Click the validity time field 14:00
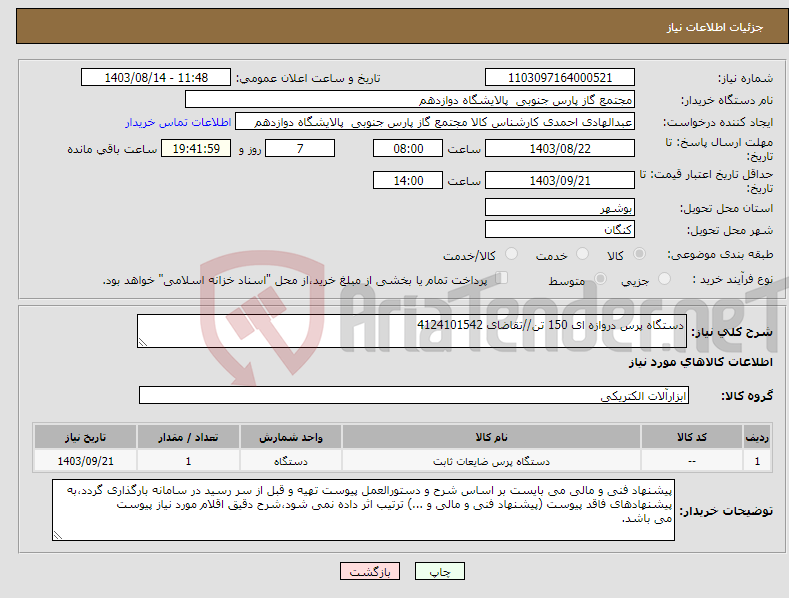Image resolution: width=789 pixels, height=598 pixels. pyautogui.click(x=408, y=180)
